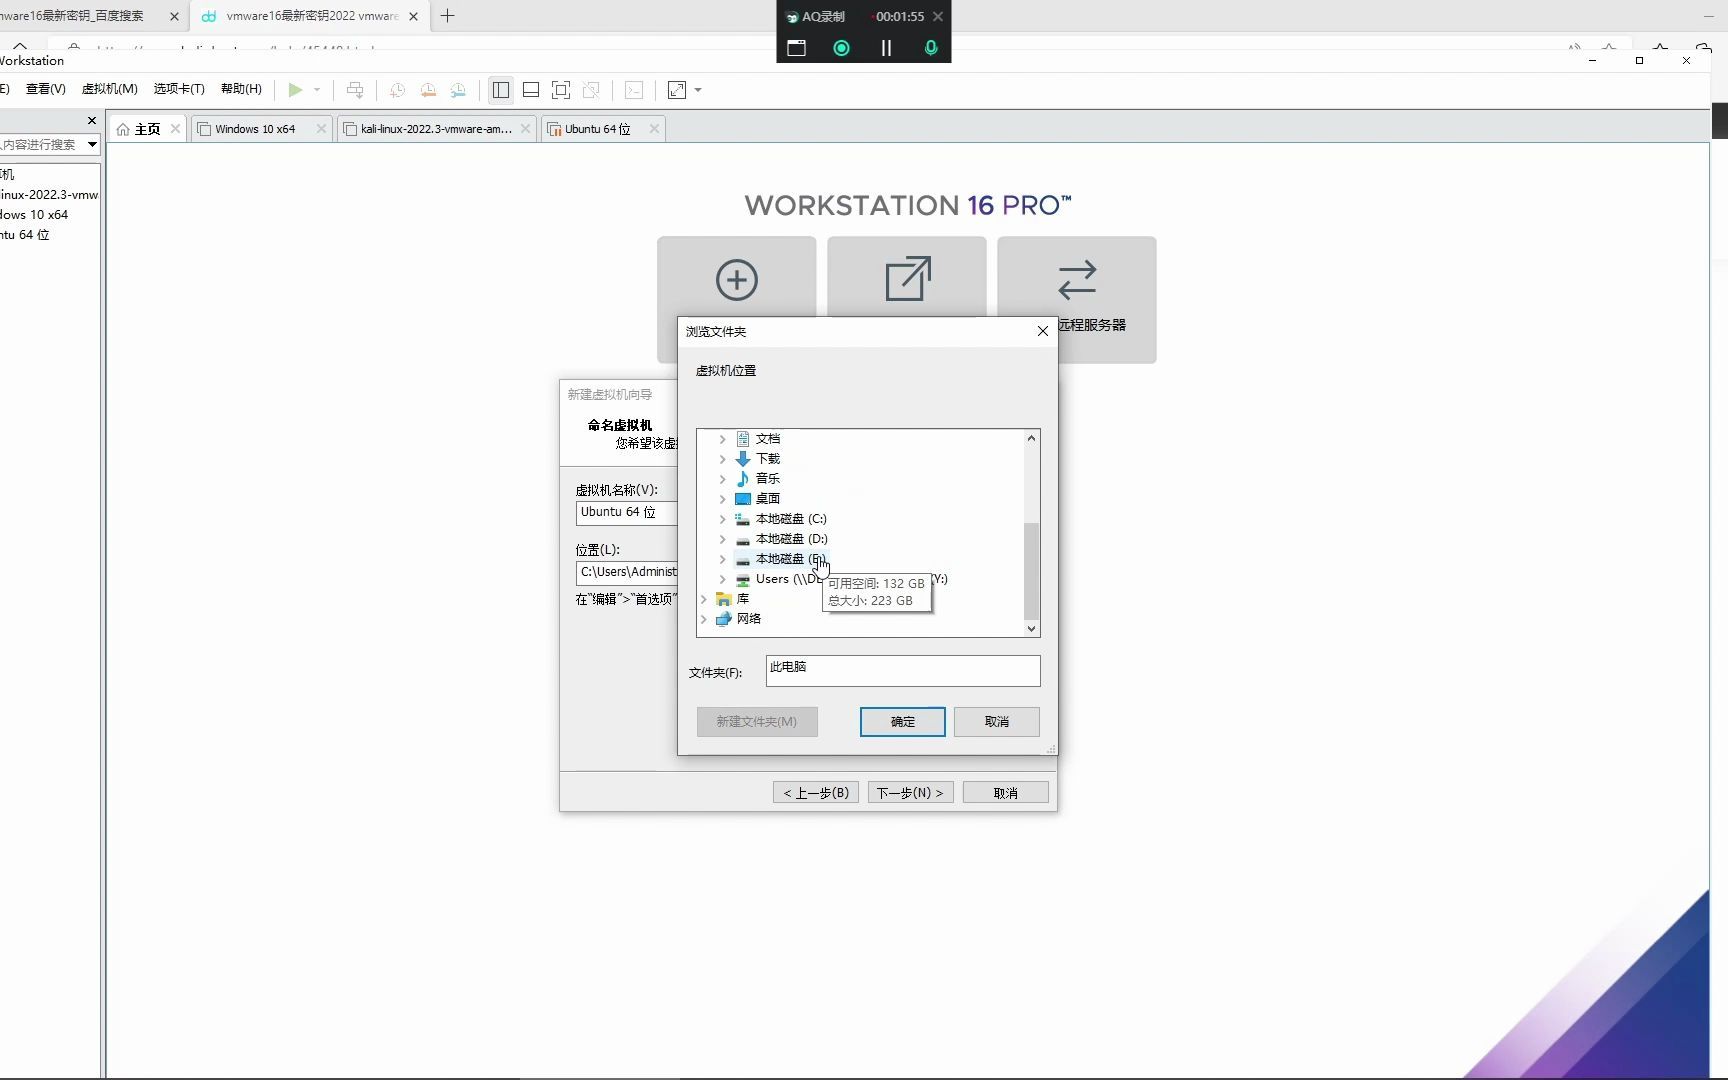Click the 文件夹(F) input field
This screenshot has height=1080, width=1728.
pyautogui.click(x=903, y=671)
